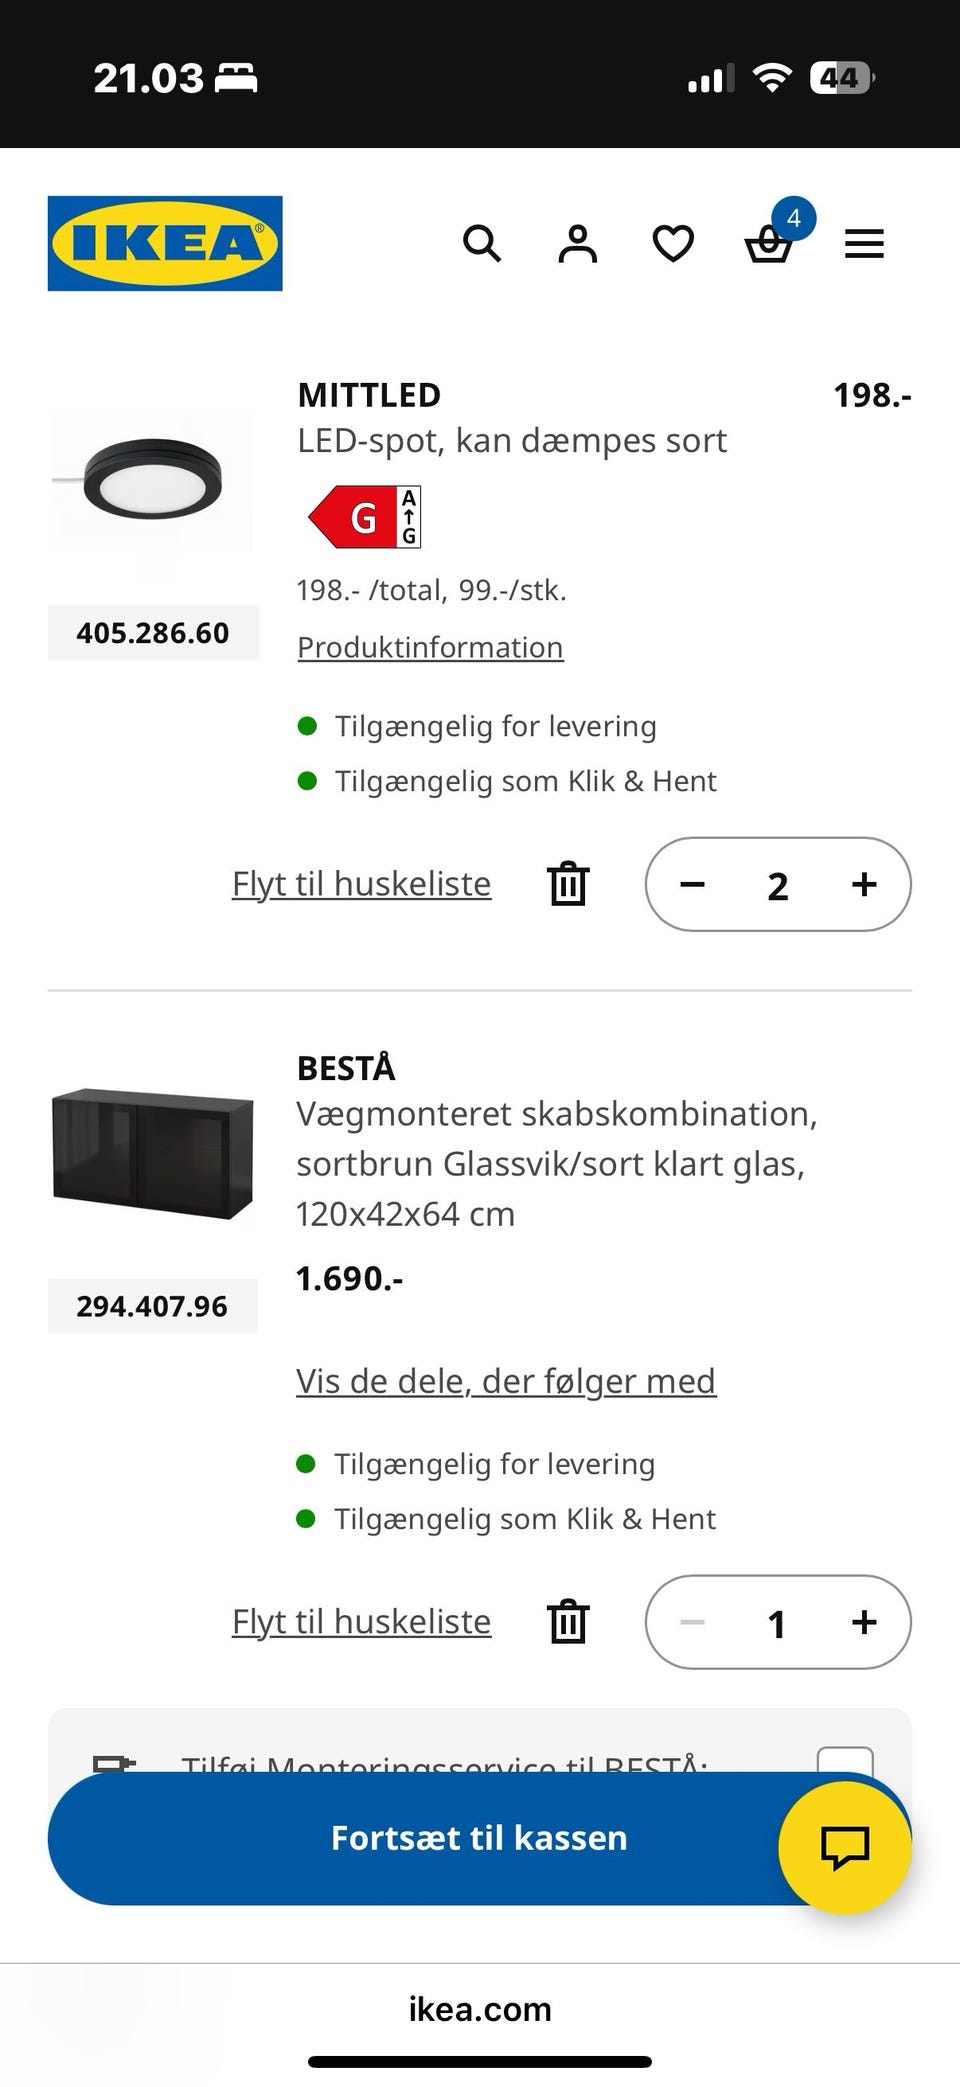Screen dimensions: 960x2087
Task: Tap the MITTLED LED-spot thumbnail
Action: pos(153,479)
